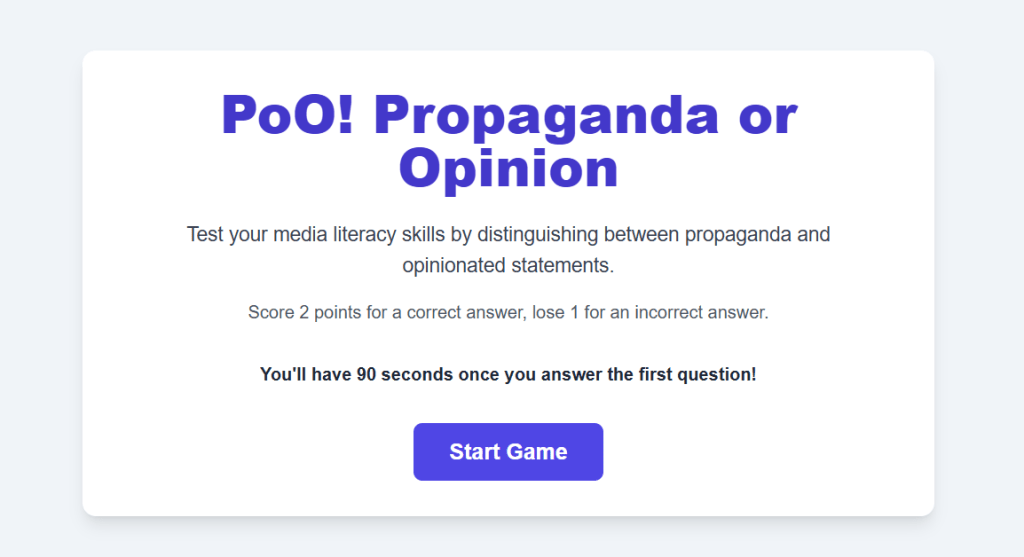Click the word "or" in the heading
The width and height of the screenshot is (1024, 557).
tap(767, 115)
